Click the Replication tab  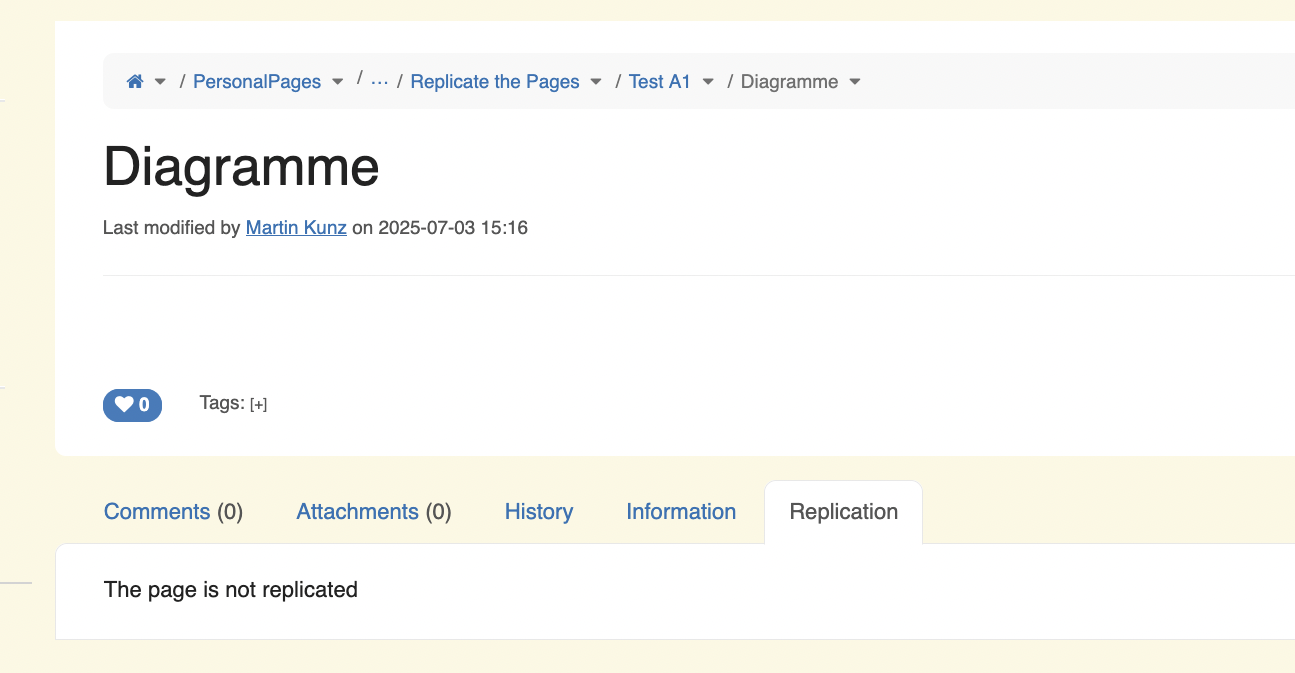pyautogui.click(x=843, y=512)
